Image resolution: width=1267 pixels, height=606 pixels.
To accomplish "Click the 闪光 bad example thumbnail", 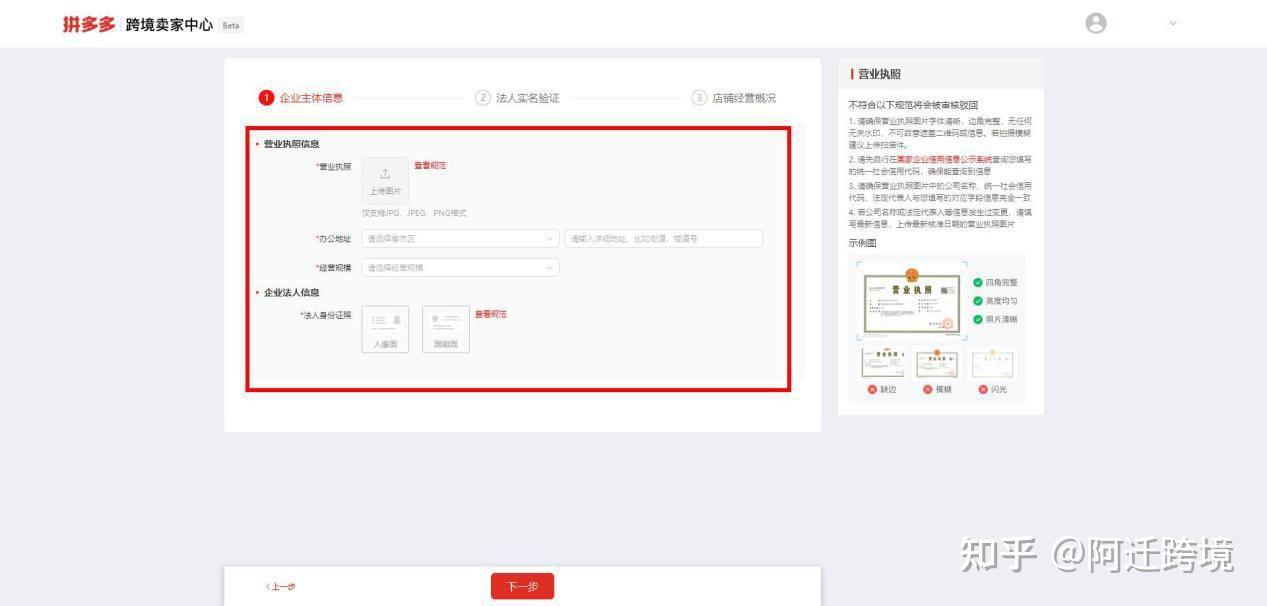I will [992, 362].
